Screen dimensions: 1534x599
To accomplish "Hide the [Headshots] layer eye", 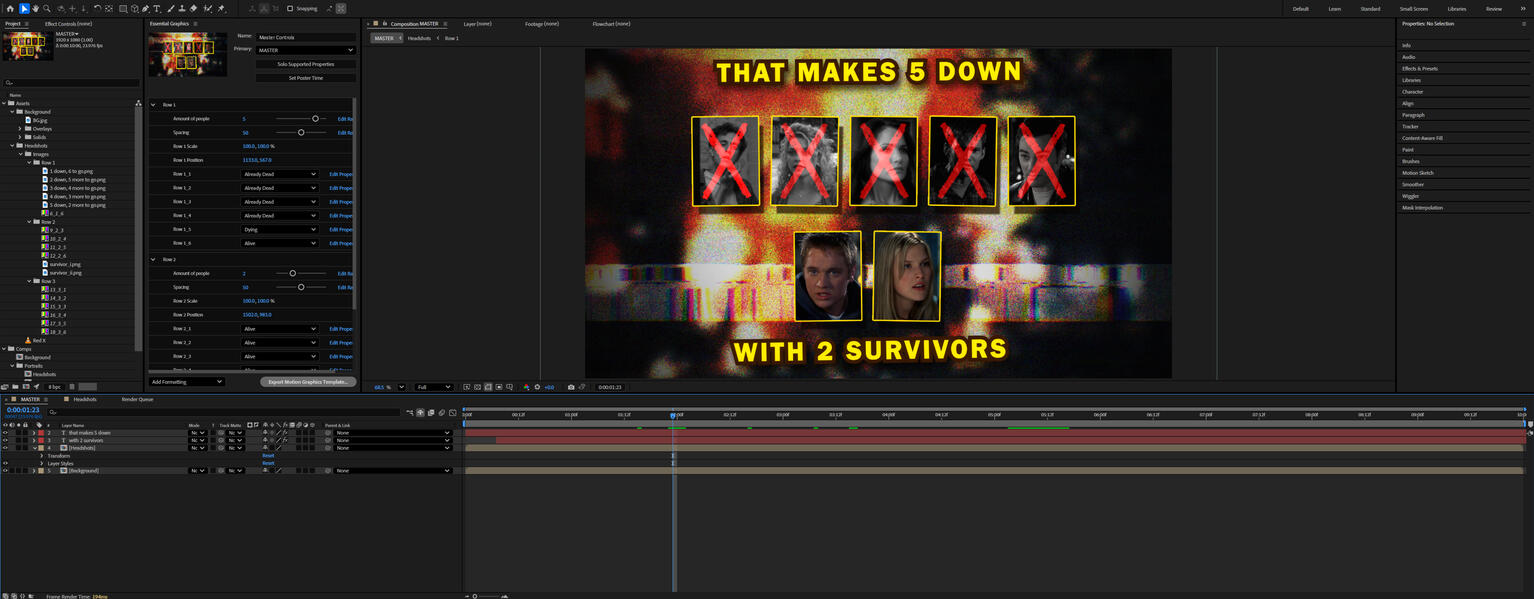I will click(x=5, y=448).
